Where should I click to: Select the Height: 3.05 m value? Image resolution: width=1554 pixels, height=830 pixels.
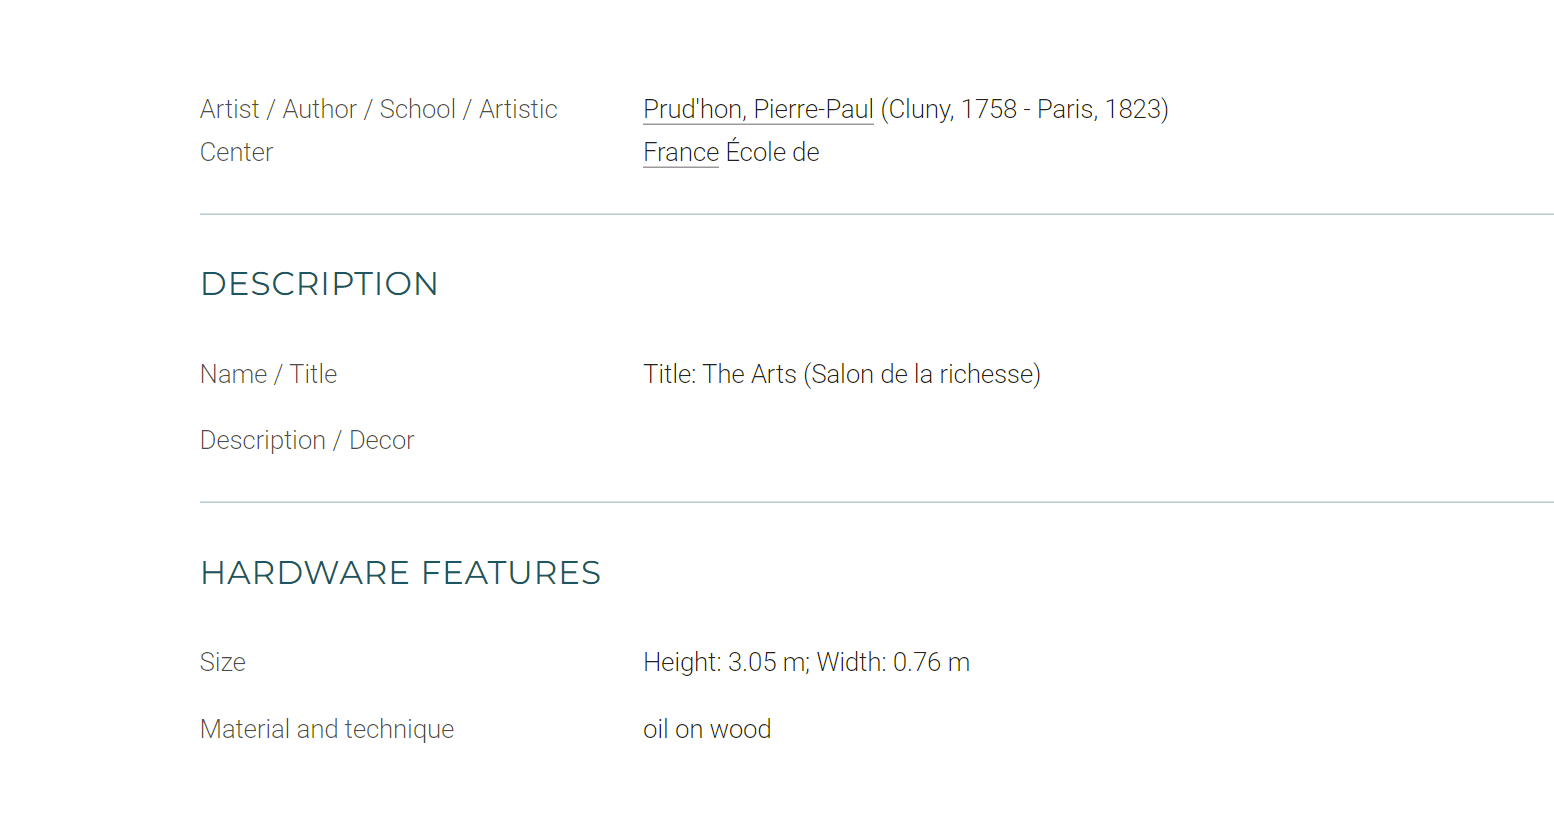click(726, 662)
